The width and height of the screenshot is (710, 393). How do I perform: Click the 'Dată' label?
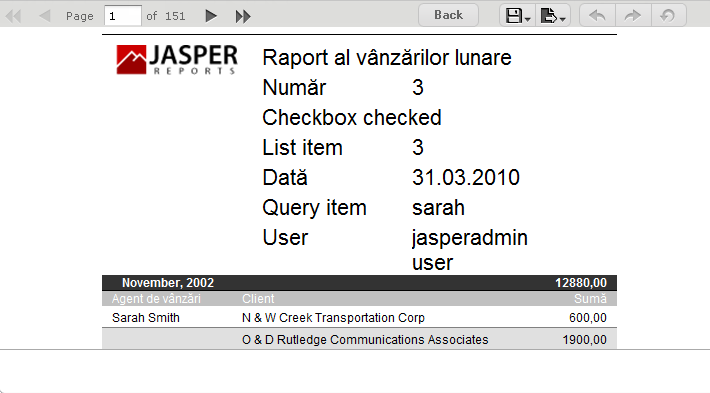[285, 177]
